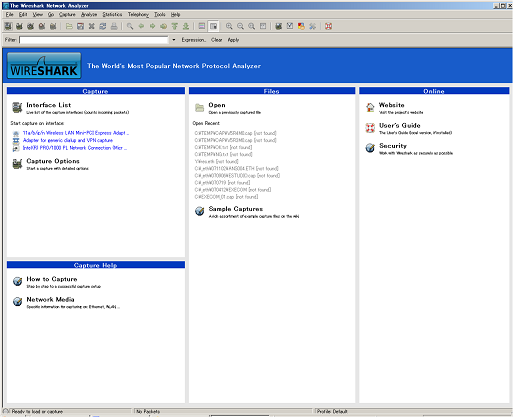
Task: Open the Go menu
Action: pos(51,14)
